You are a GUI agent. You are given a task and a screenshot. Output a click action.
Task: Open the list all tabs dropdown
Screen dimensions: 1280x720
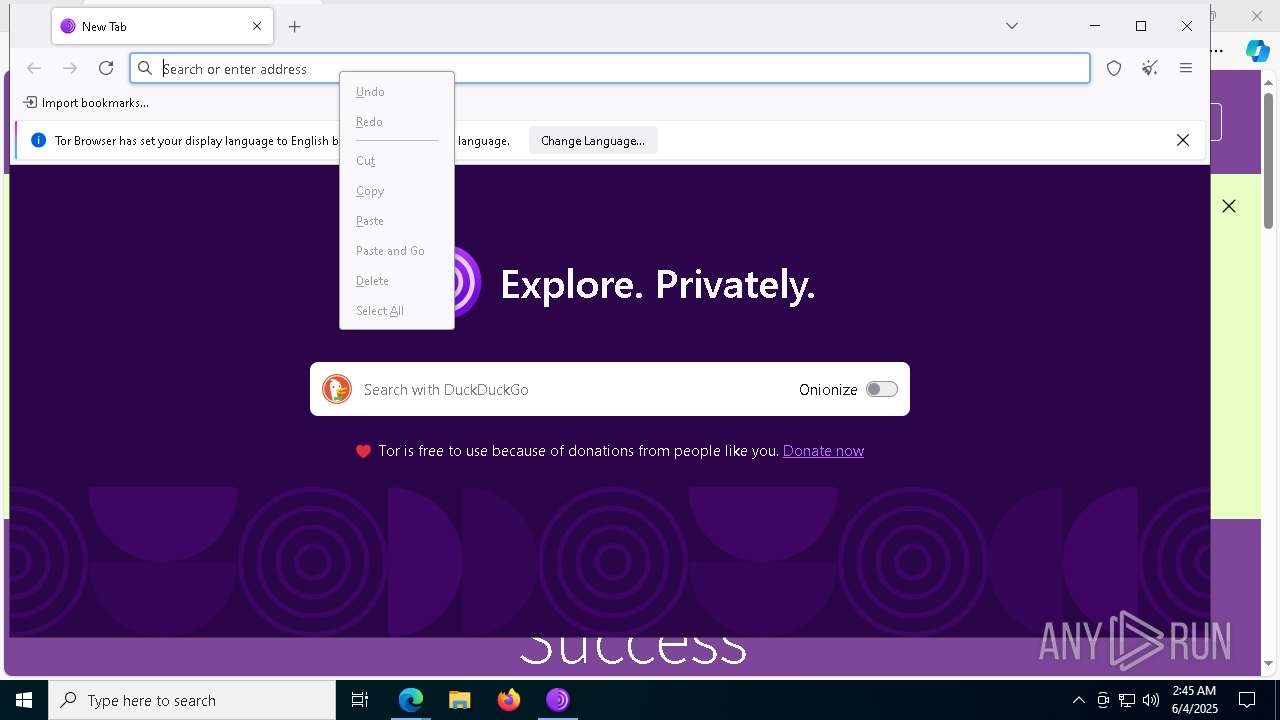coord(1012,26)
